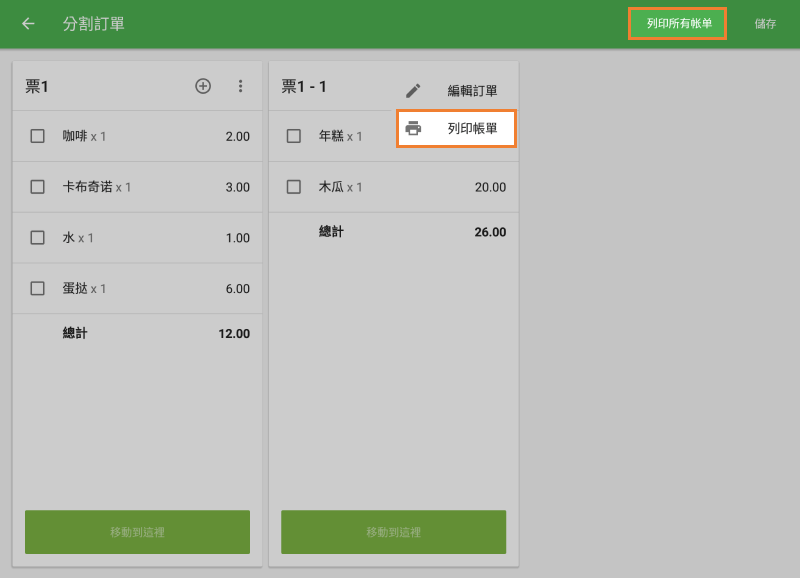Select the 水 item checkbox
Viewport: 800px width, 578px height.
pyautogui.click(x=37, y=238)
